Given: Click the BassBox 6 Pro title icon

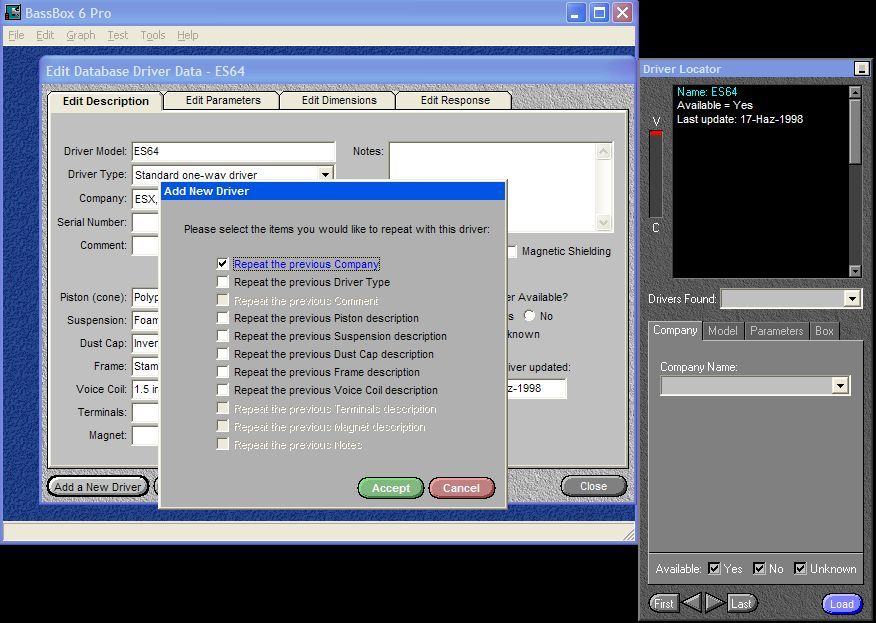Looking at the screenshot, I should [x=14, y=13].
